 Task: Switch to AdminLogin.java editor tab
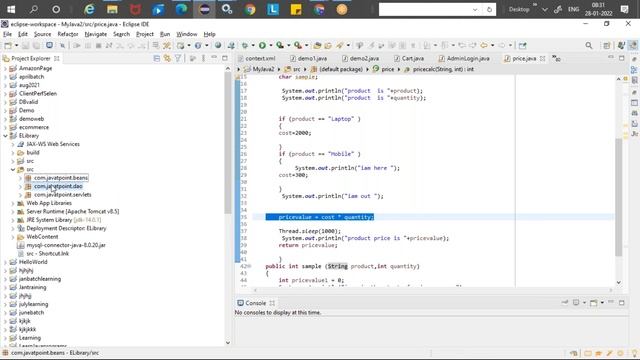click(464, 58)
